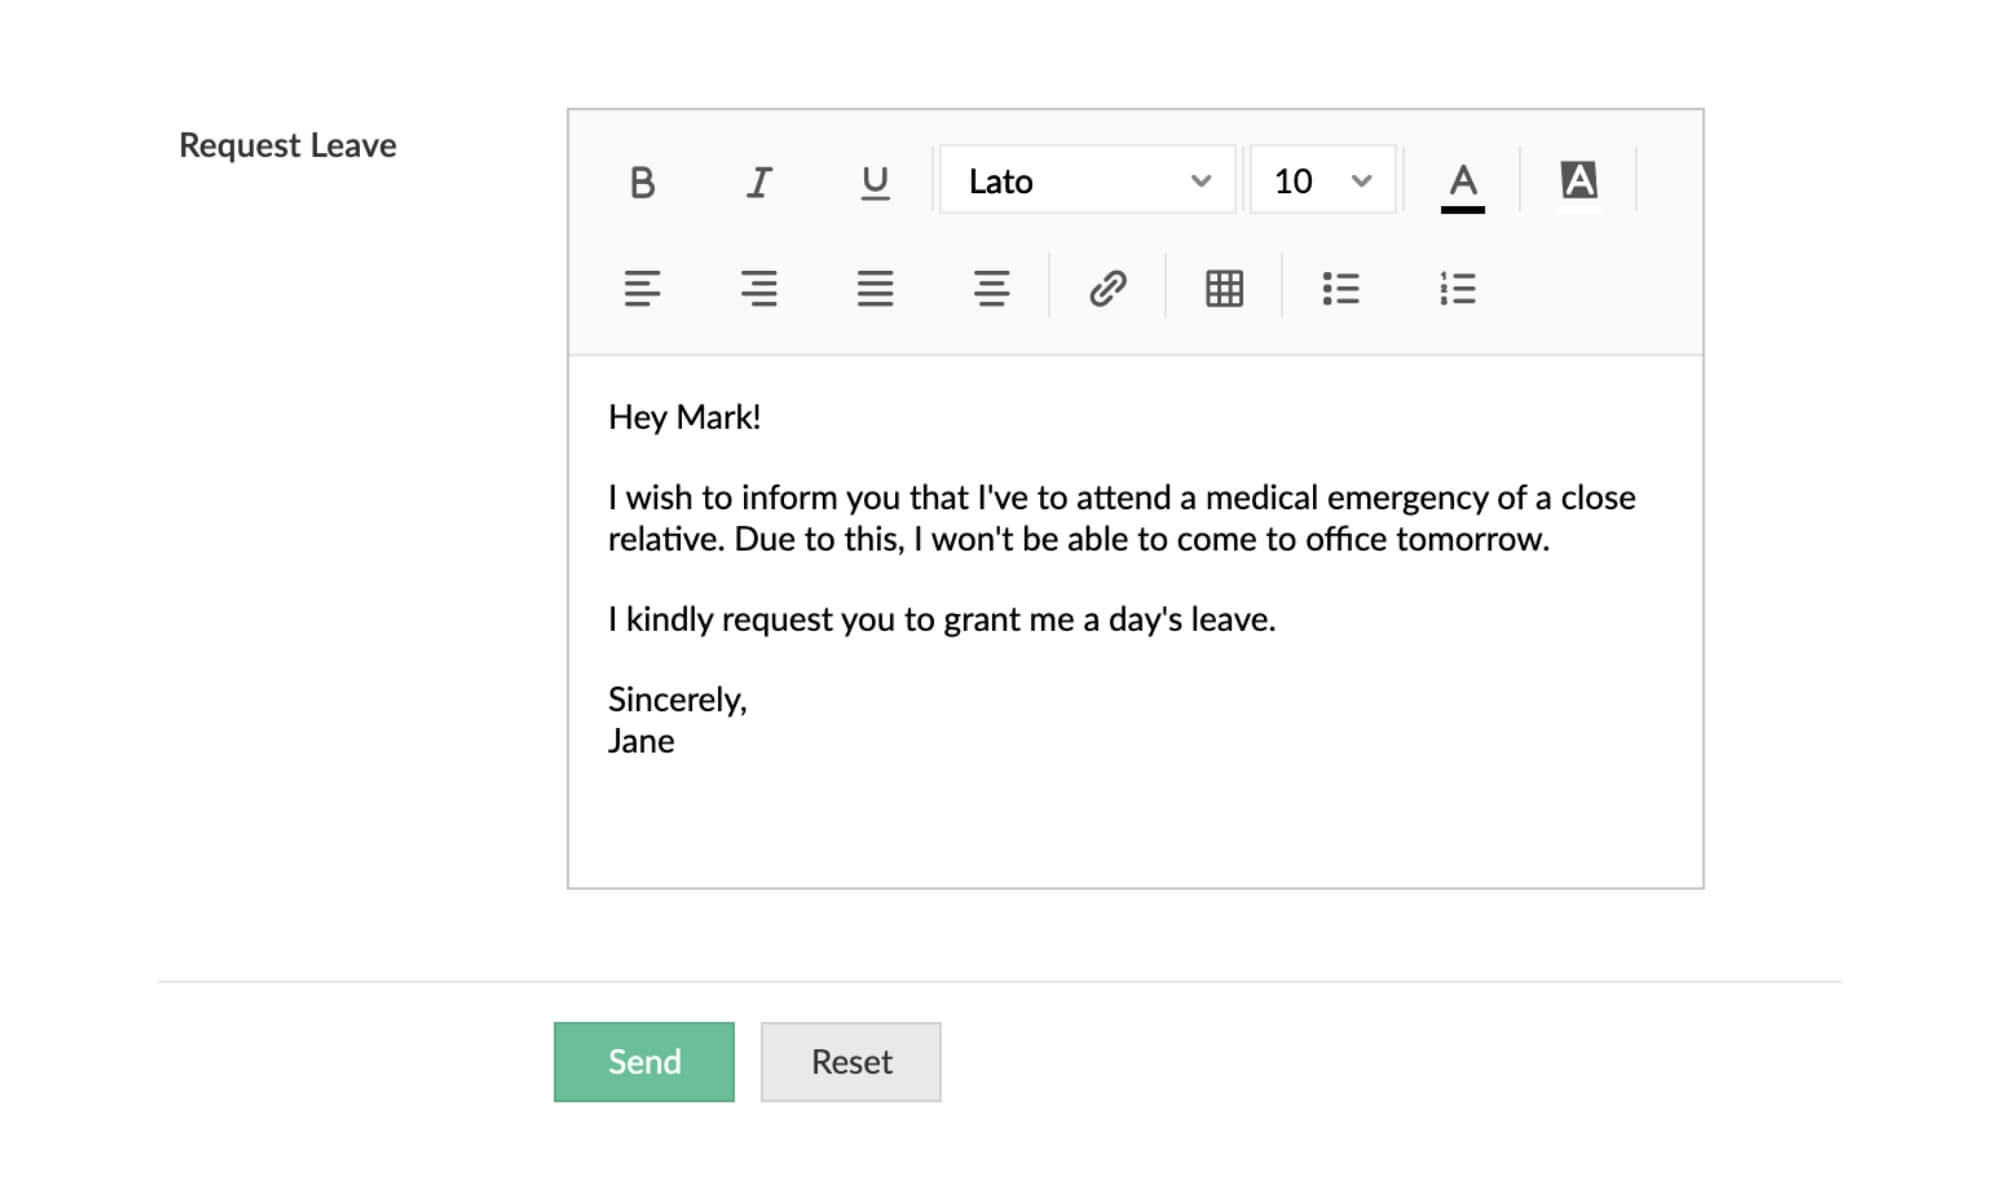Create a numbered list
Image resolution: width=2000 pixels, height=1200 pixels.
pos(1457,289)
